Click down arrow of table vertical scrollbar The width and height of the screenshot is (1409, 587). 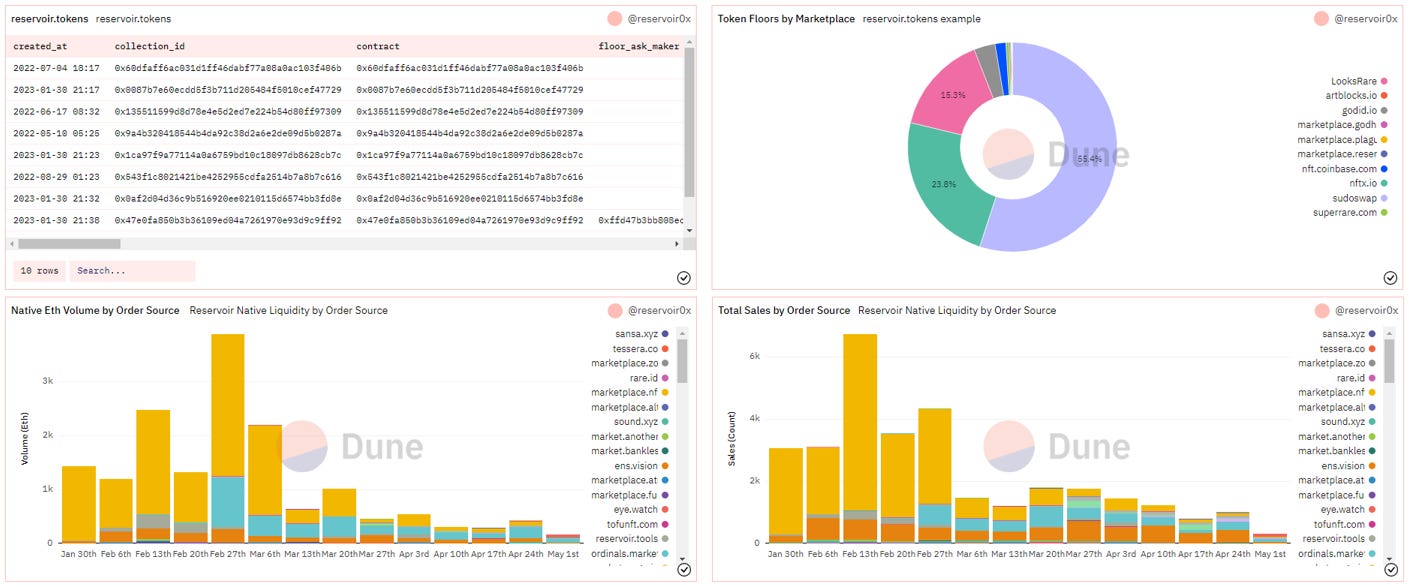[x=688, y=231]
